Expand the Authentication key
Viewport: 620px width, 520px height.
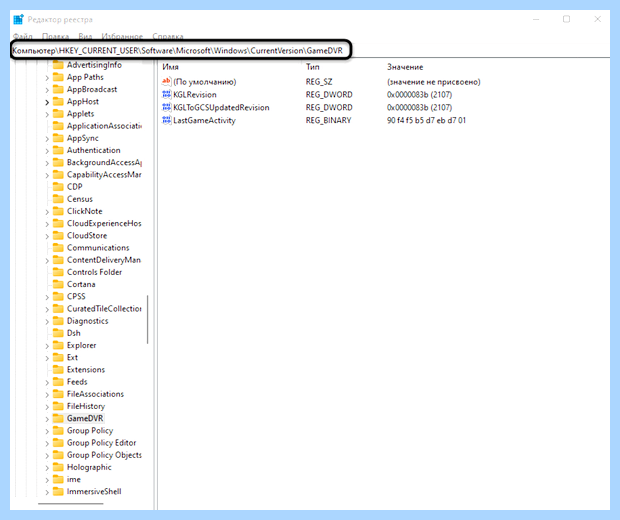coord(47,151)
